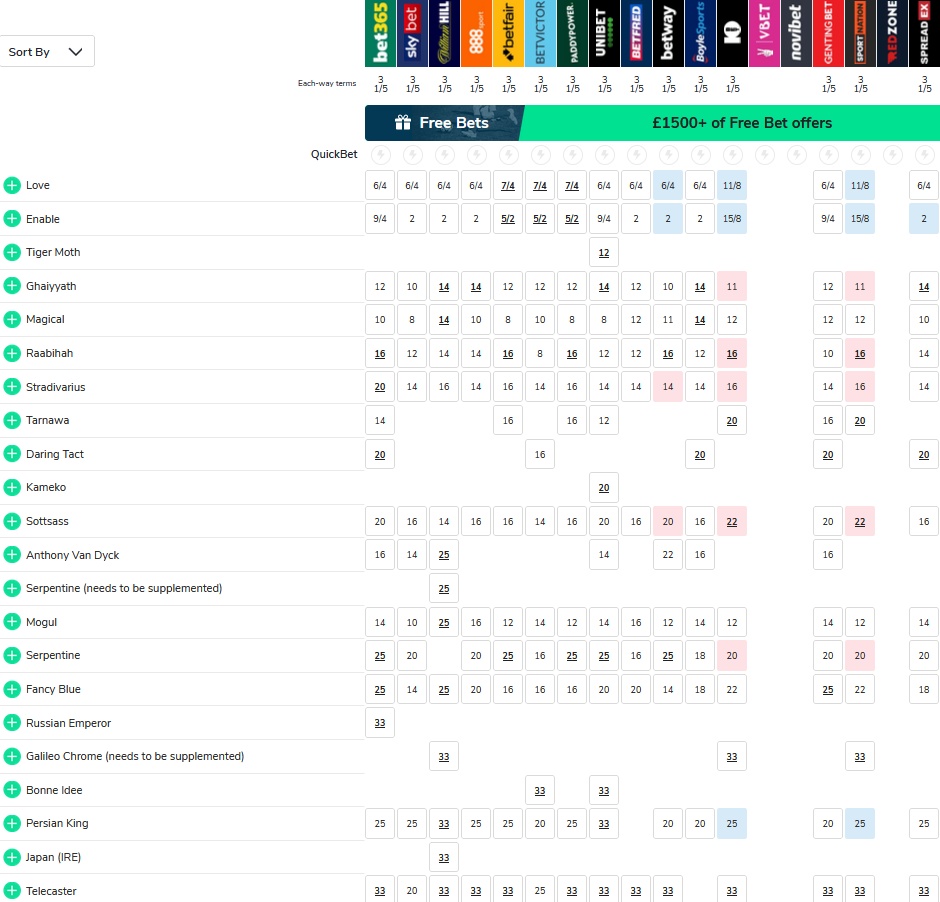Click the Betway logo in header
This screenshot has width=940, height=902.
(x=668, y=33)
